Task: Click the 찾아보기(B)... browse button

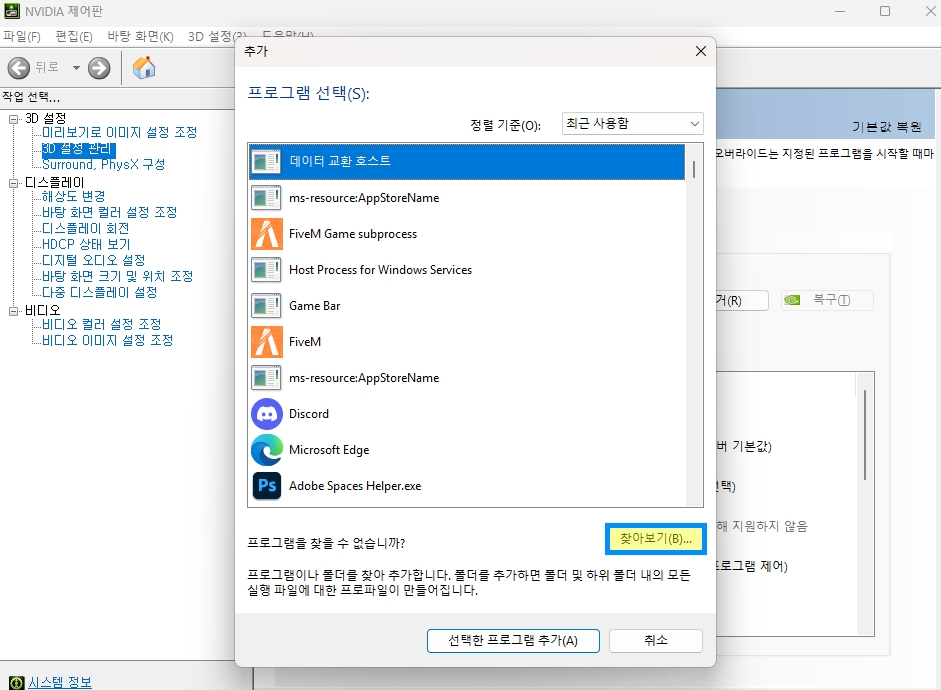Action: (x=656, y=538)
